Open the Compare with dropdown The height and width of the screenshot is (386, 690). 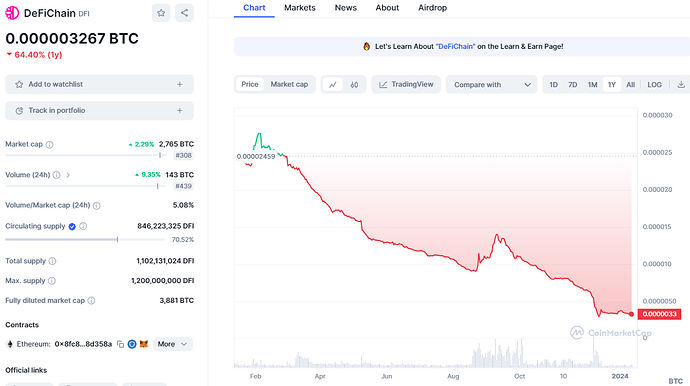pos(492,85)
